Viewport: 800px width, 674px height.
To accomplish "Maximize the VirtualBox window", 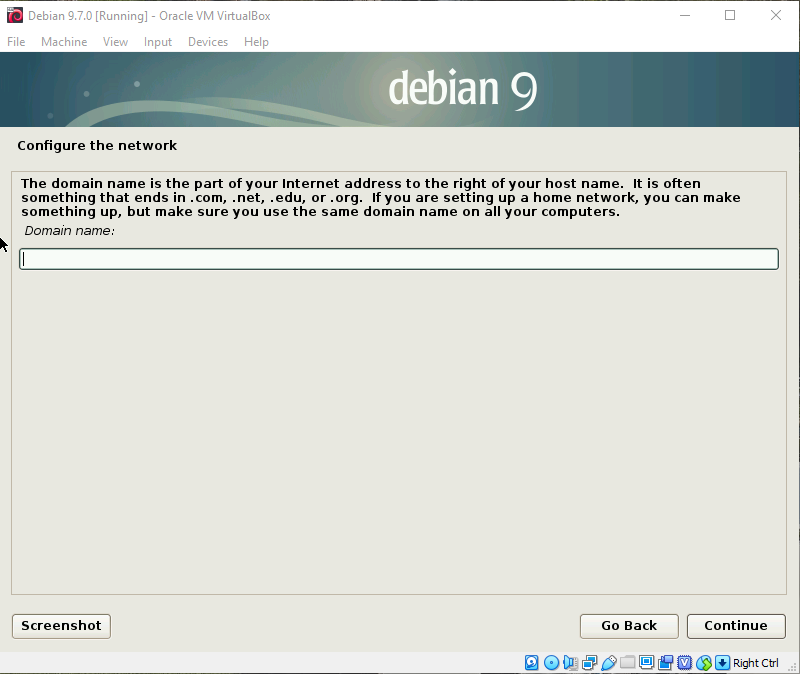I will 730,15.
